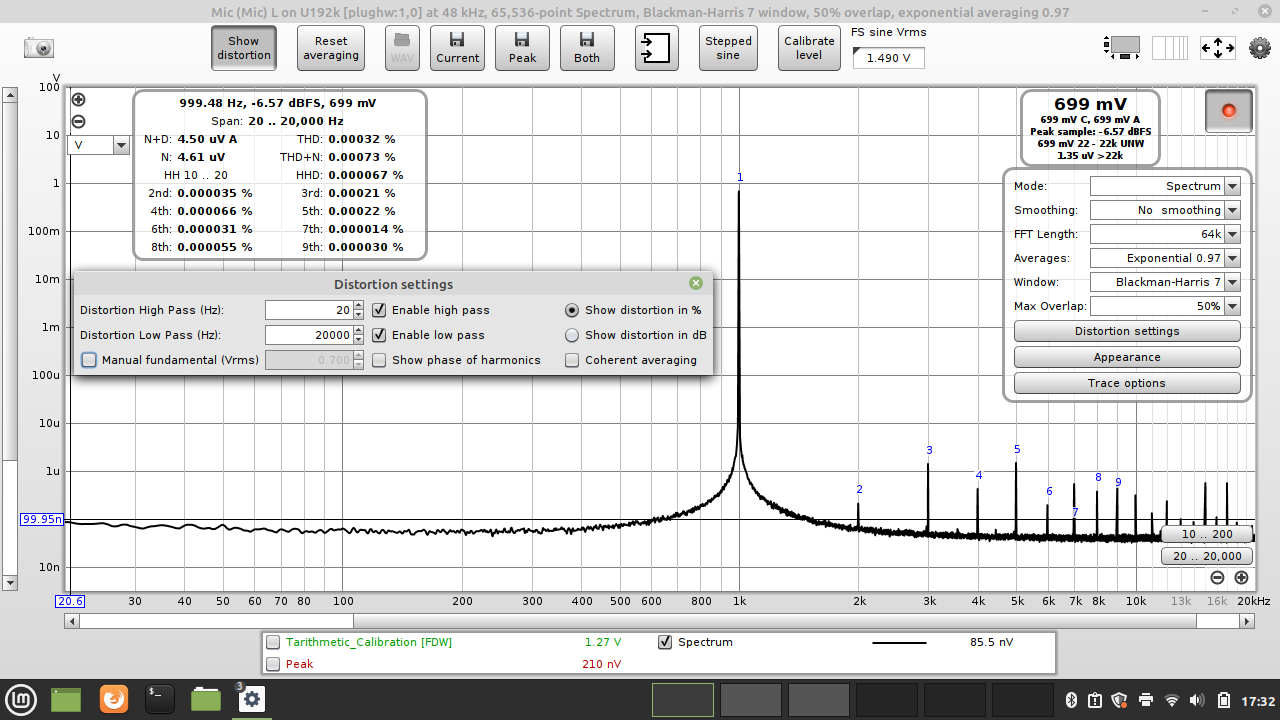The width and height of the screenshot is (1280, 720).
Task: Toggle Enable high pass checkbox
Action: click(379, 310)
